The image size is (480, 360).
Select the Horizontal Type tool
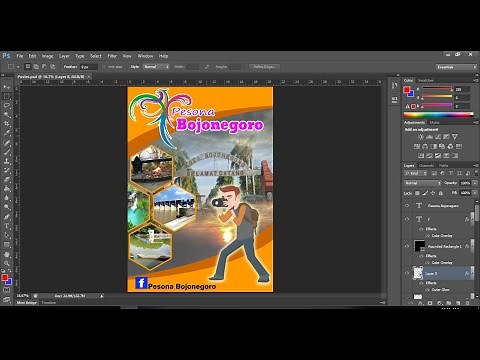point(7,226)
